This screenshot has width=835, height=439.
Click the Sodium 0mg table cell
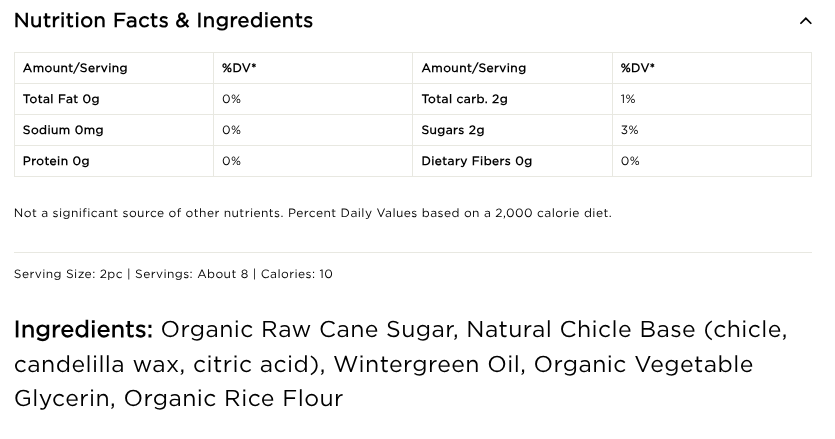63,130
